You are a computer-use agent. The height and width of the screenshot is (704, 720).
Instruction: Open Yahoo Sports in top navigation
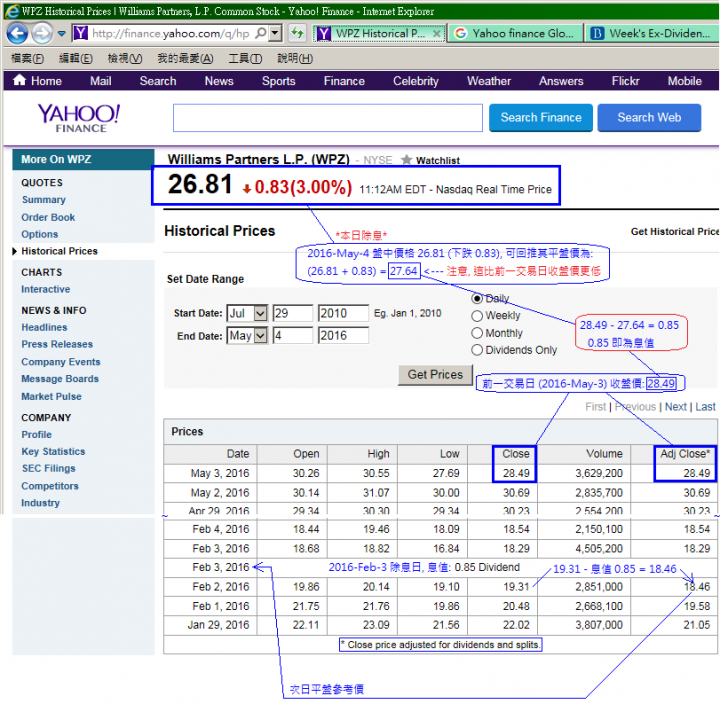278,81
